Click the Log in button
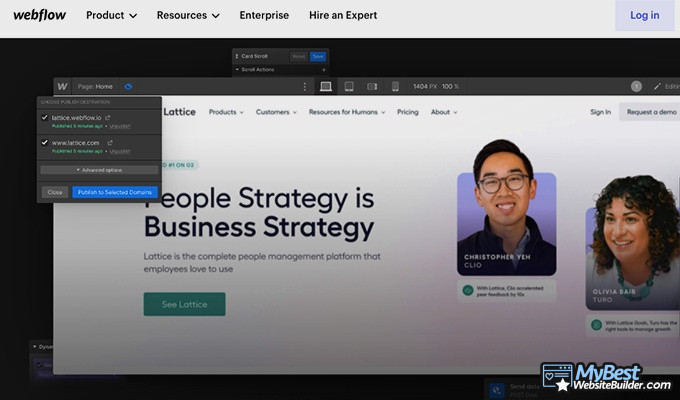 pyautogui.click(x=644, y=15)
